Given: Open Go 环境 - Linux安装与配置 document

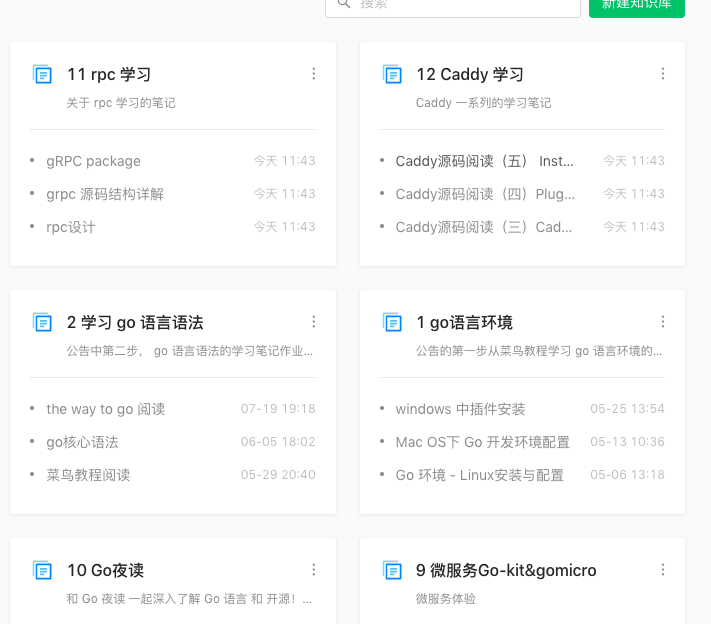Looking at the screenshot, I should (480, 475).
